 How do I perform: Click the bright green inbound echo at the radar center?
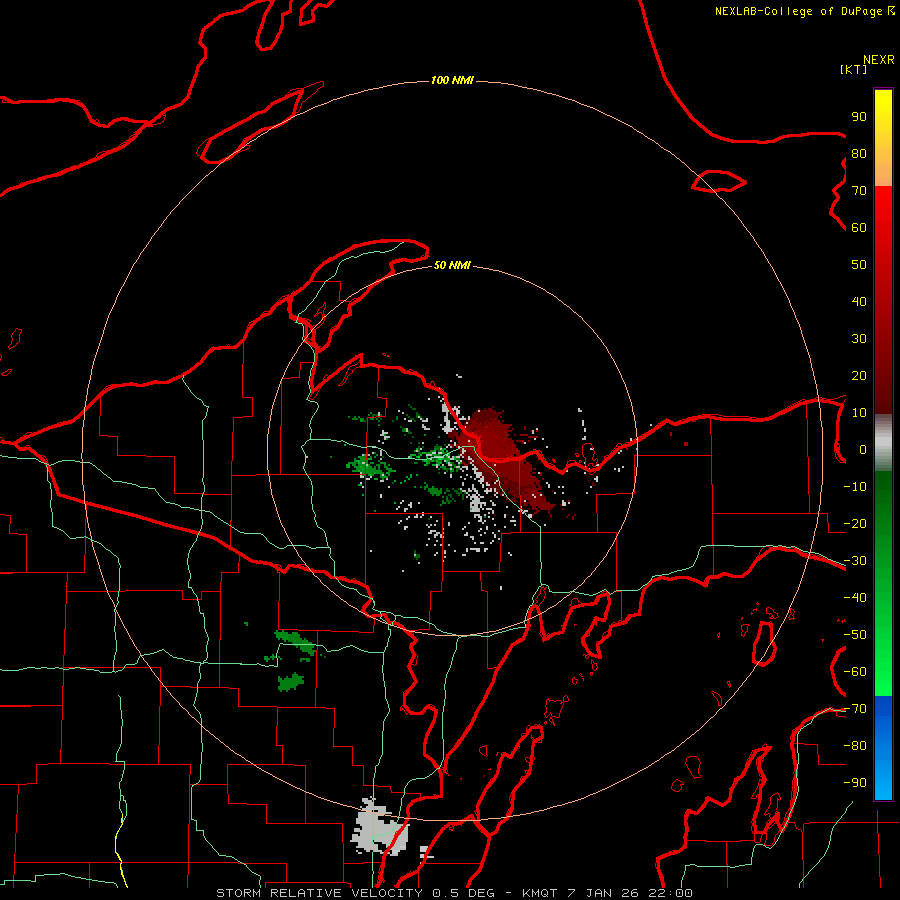click(439, 456)
